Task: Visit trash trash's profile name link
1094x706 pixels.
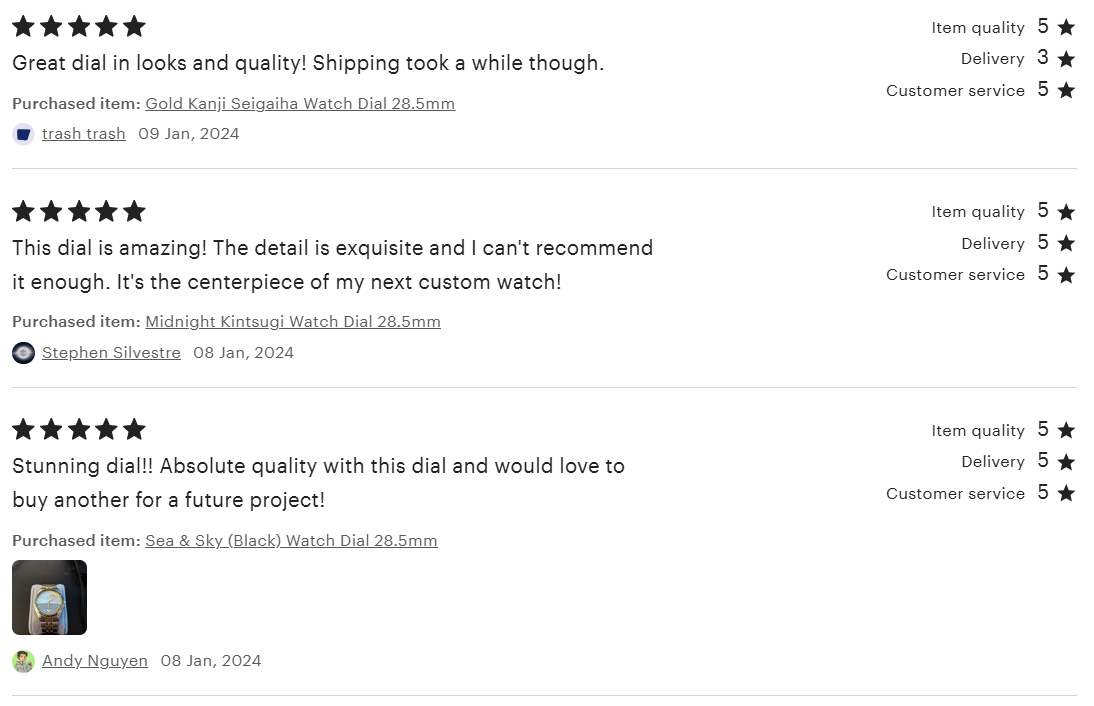Action: 84,133
